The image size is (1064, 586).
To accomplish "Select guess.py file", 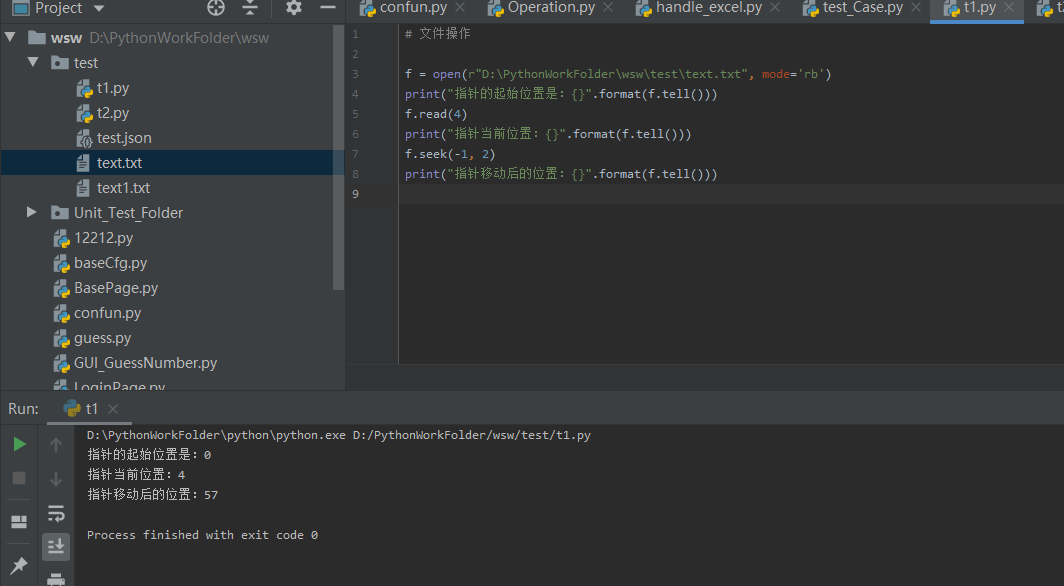I will pos(102,338).
